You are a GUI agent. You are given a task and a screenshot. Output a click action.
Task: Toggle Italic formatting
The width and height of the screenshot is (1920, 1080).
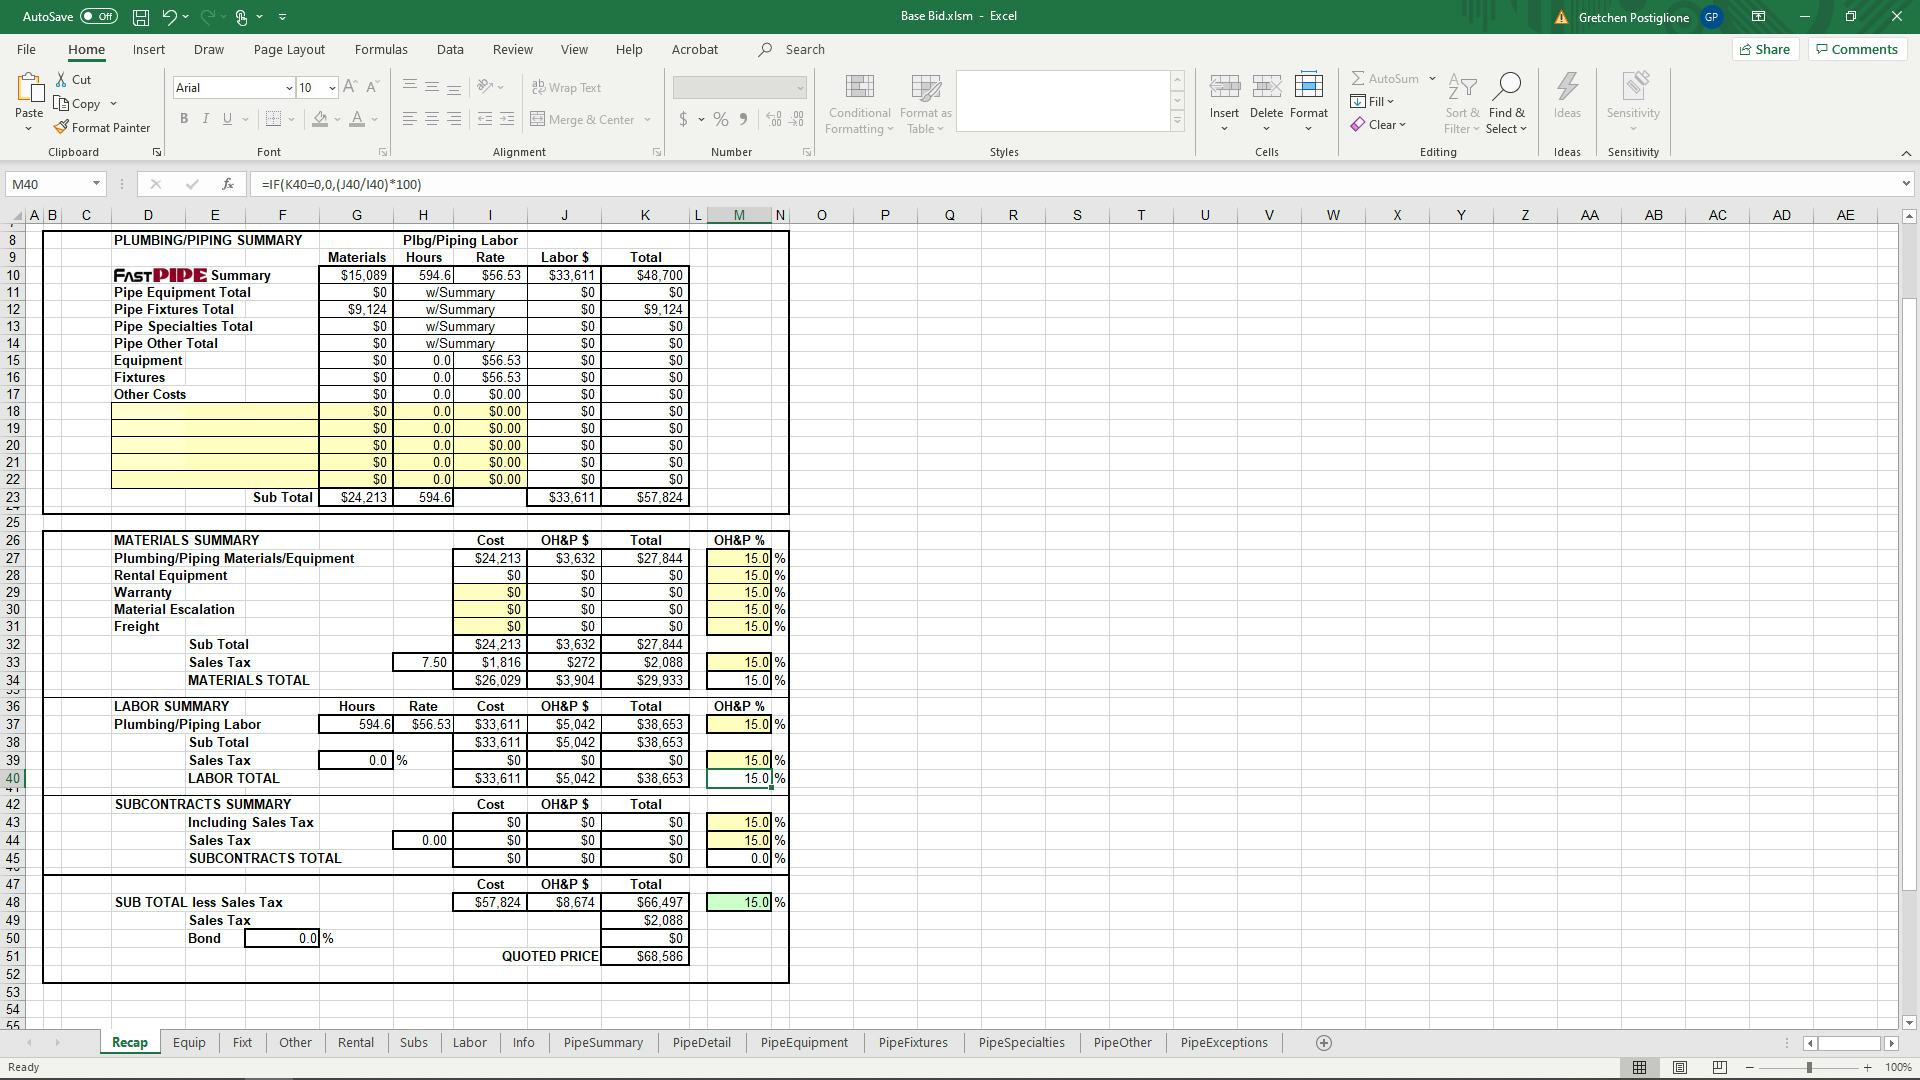point(206,119)
